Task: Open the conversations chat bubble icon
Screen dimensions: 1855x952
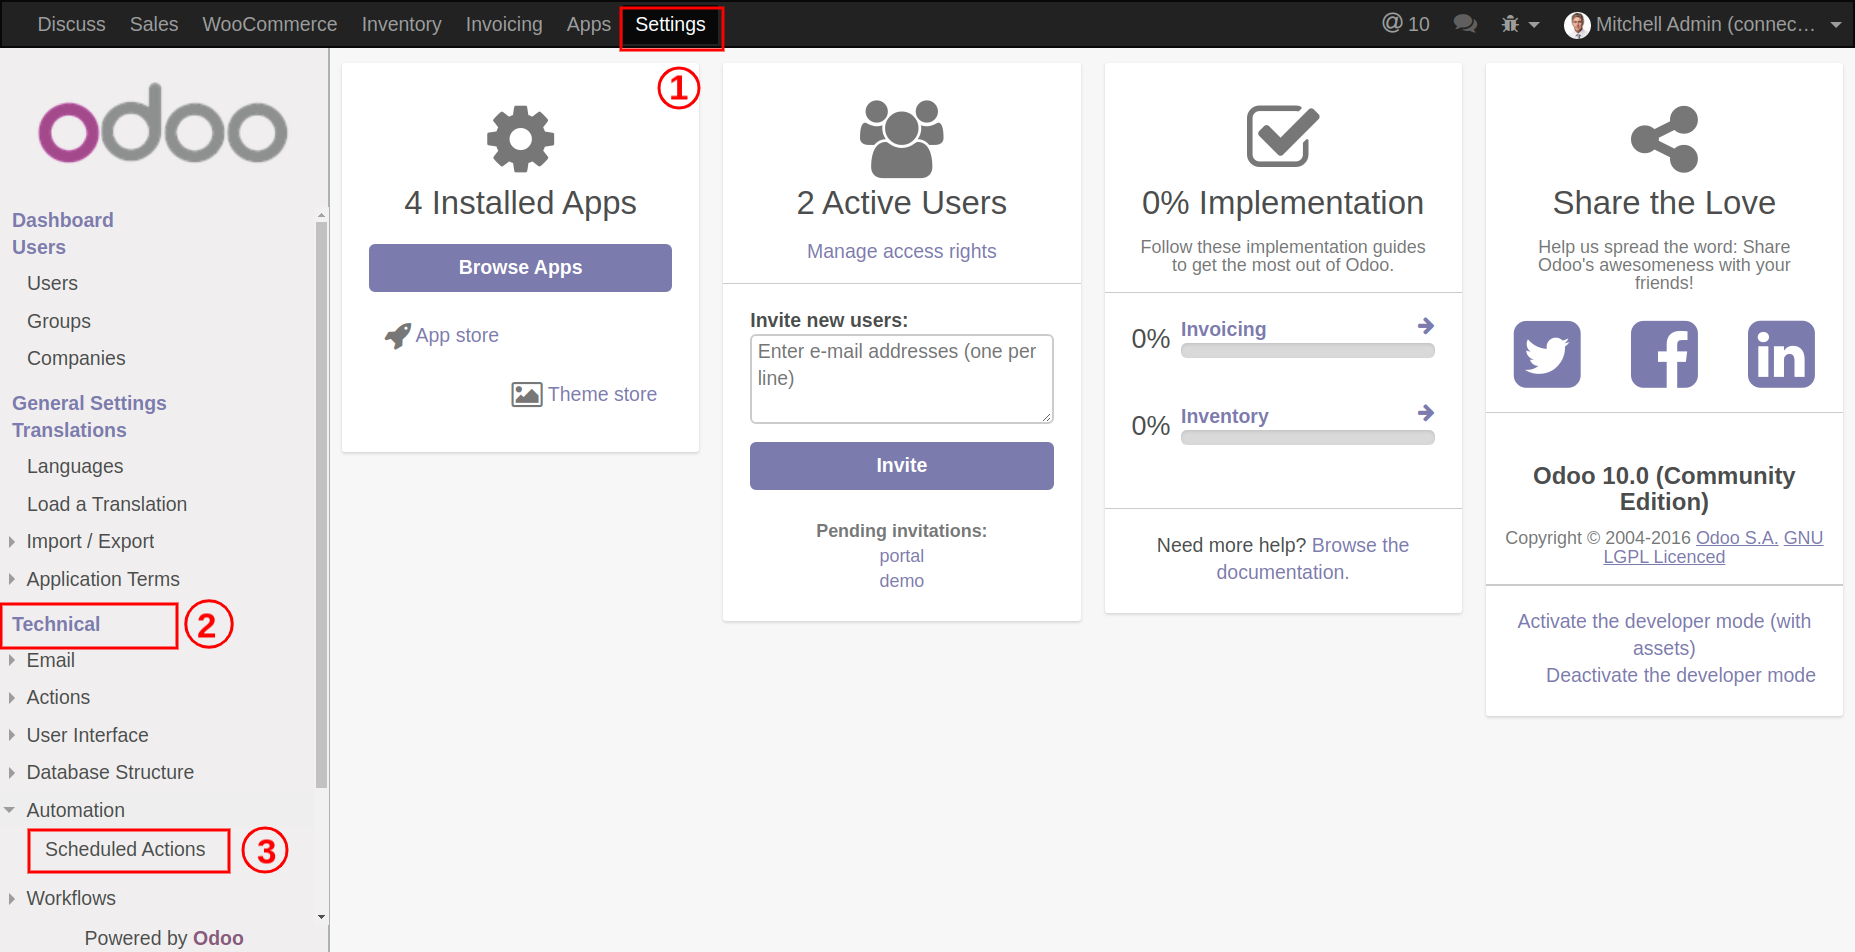Action: click(x=1465, y=24)
